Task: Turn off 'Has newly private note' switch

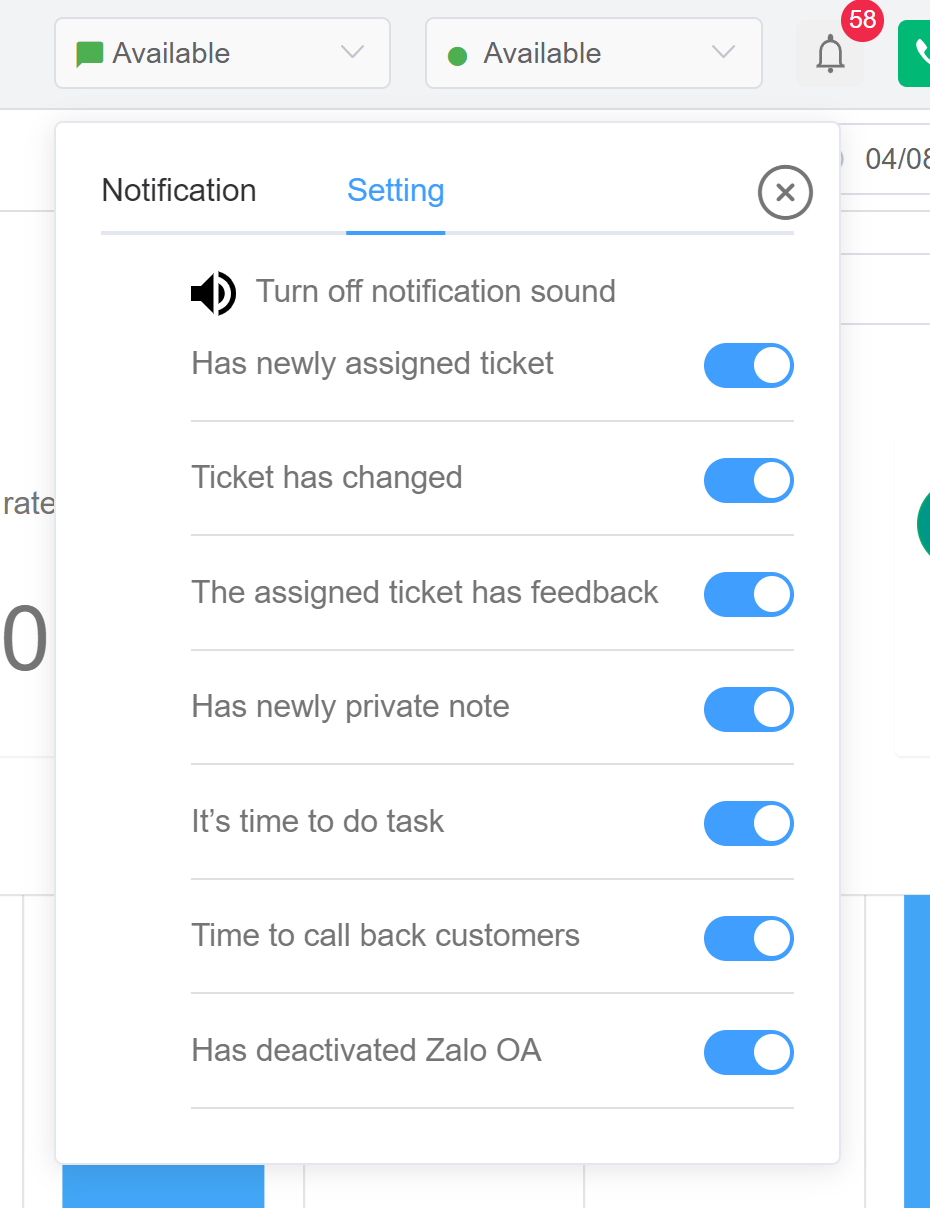Action: pos(748,709)
